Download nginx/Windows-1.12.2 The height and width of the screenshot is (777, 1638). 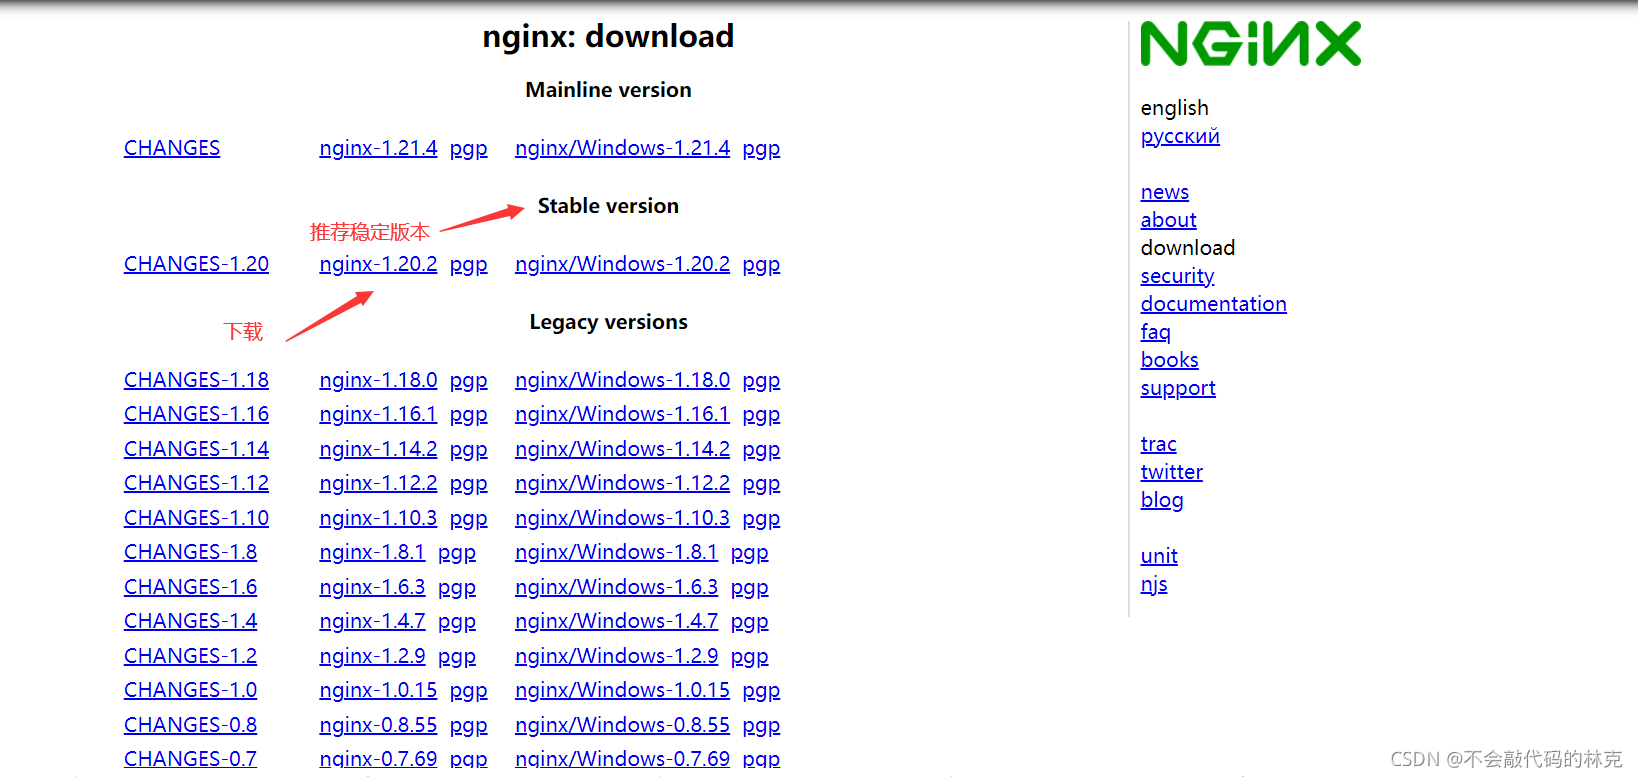622,483
